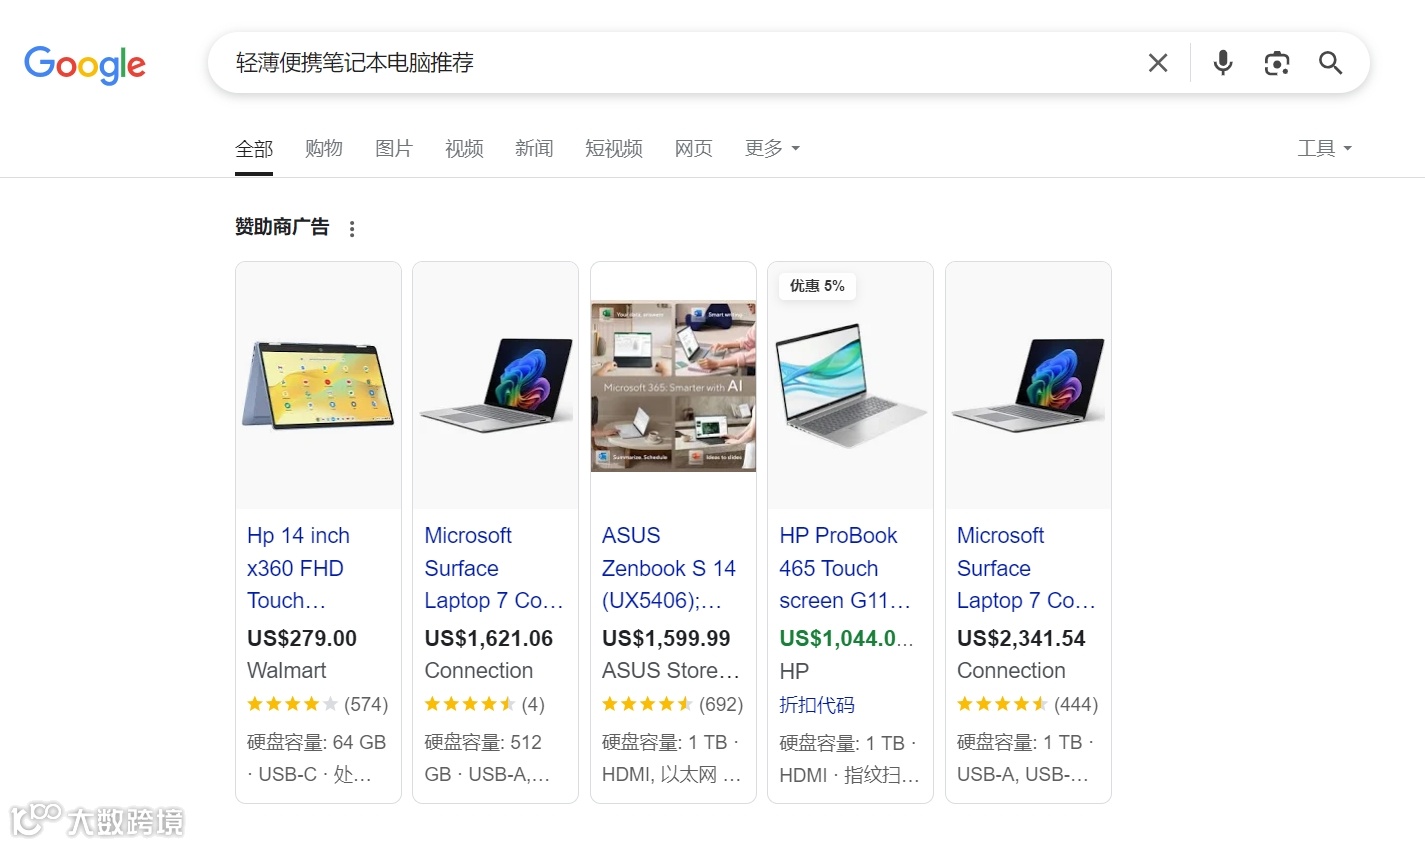
Task: Focus the search field containing 轻薄便携笔记本电脑推荐
Action: tap(680, 63)
